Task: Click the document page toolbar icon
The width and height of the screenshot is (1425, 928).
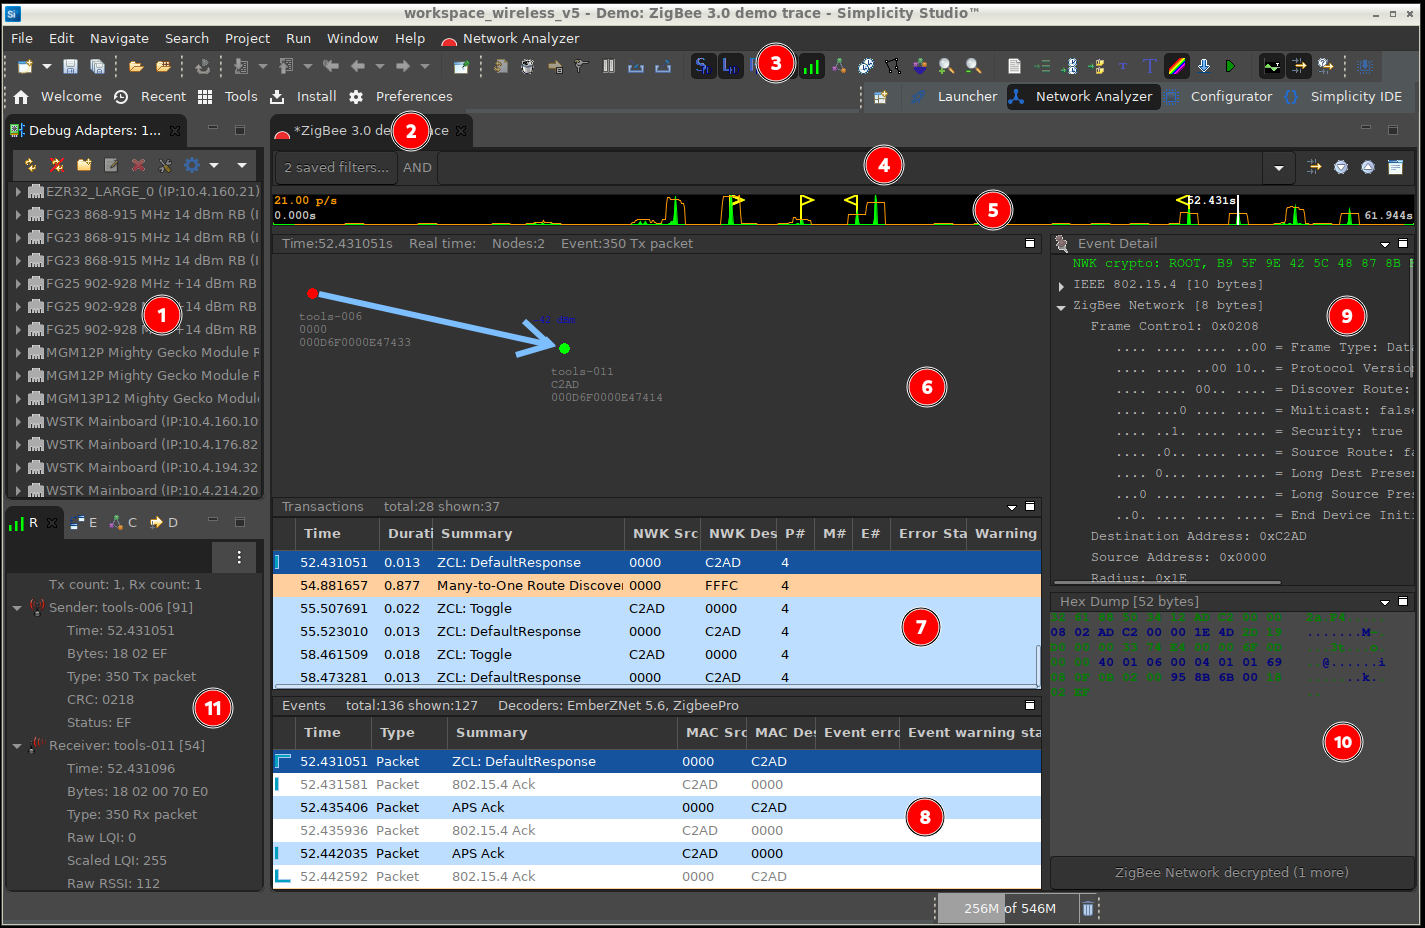Action: pyautogui.click(x=1014, y=66)
